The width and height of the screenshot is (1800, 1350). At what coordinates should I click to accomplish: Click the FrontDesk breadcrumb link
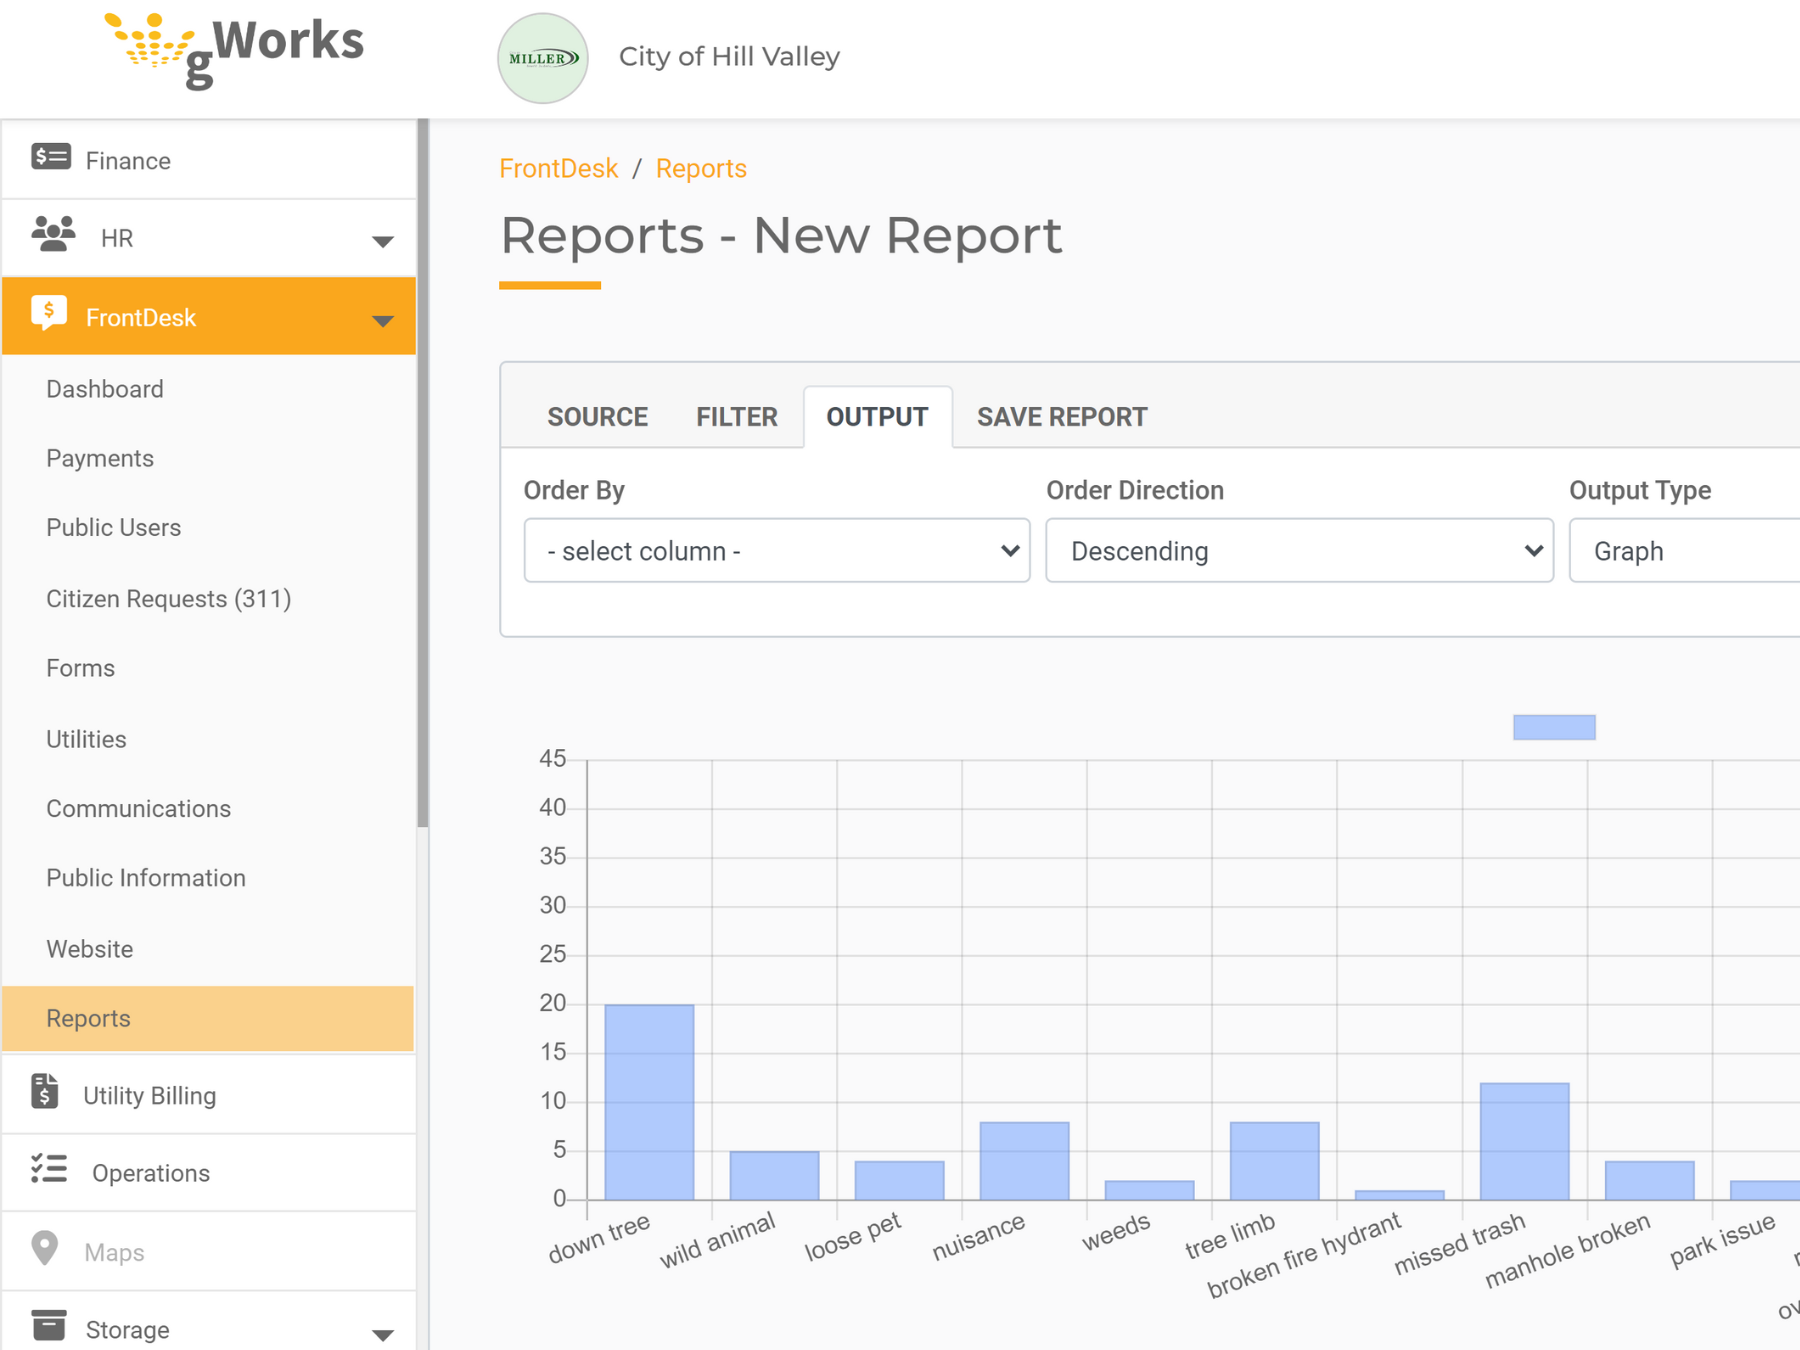click(x=558, y=168)
